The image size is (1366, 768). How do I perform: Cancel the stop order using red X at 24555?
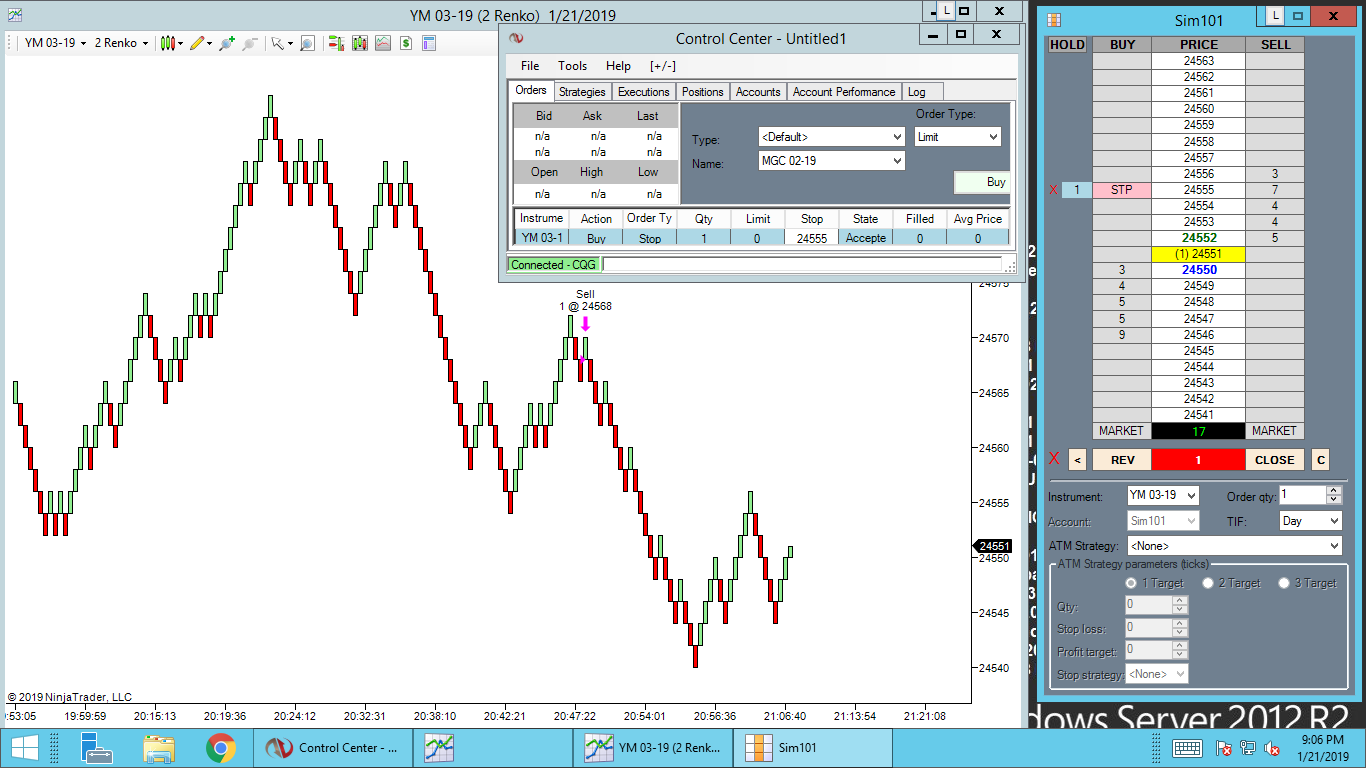click(1053, 190)
